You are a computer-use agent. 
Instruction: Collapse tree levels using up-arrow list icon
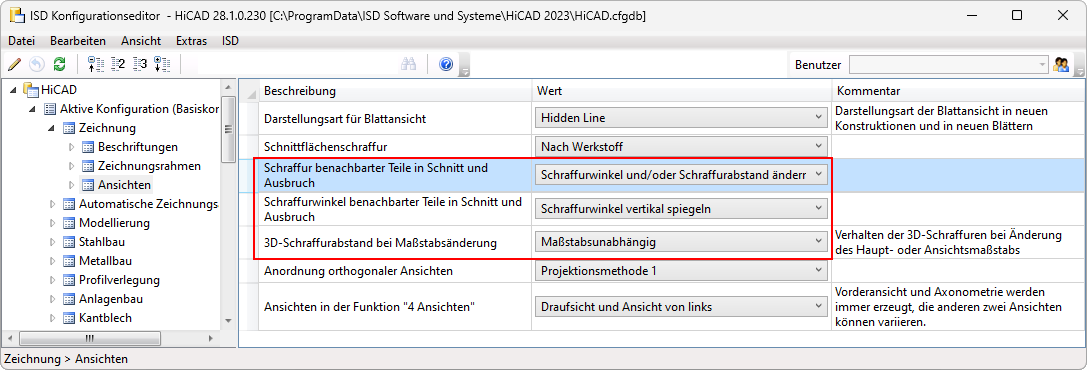96,64
